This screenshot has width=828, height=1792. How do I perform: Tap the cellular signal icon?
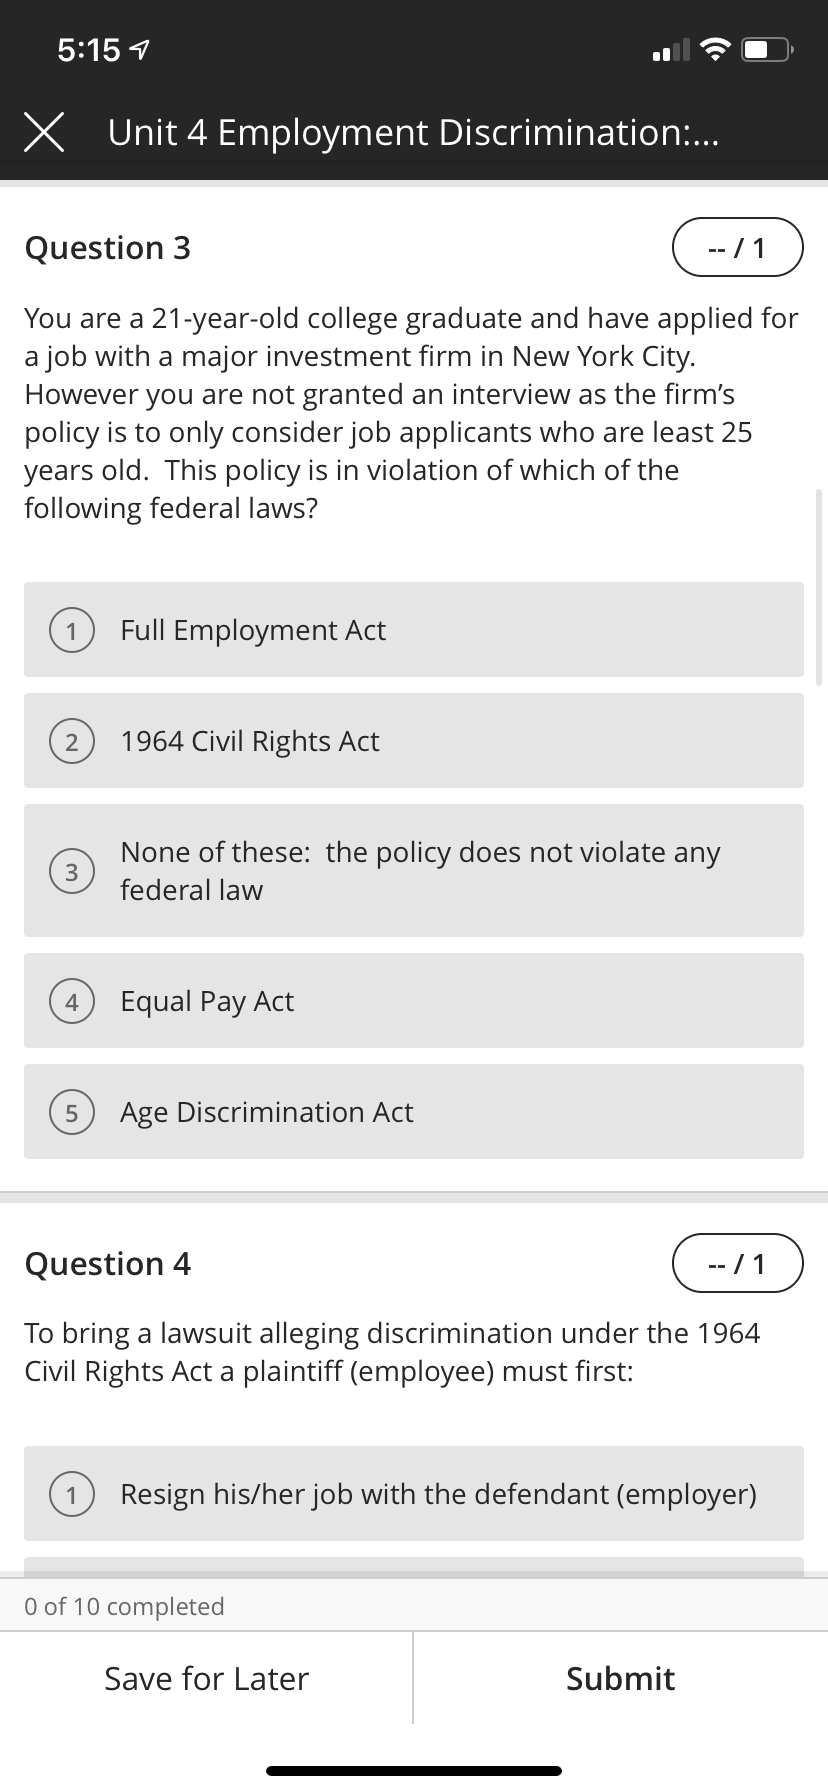coord(668,49)
